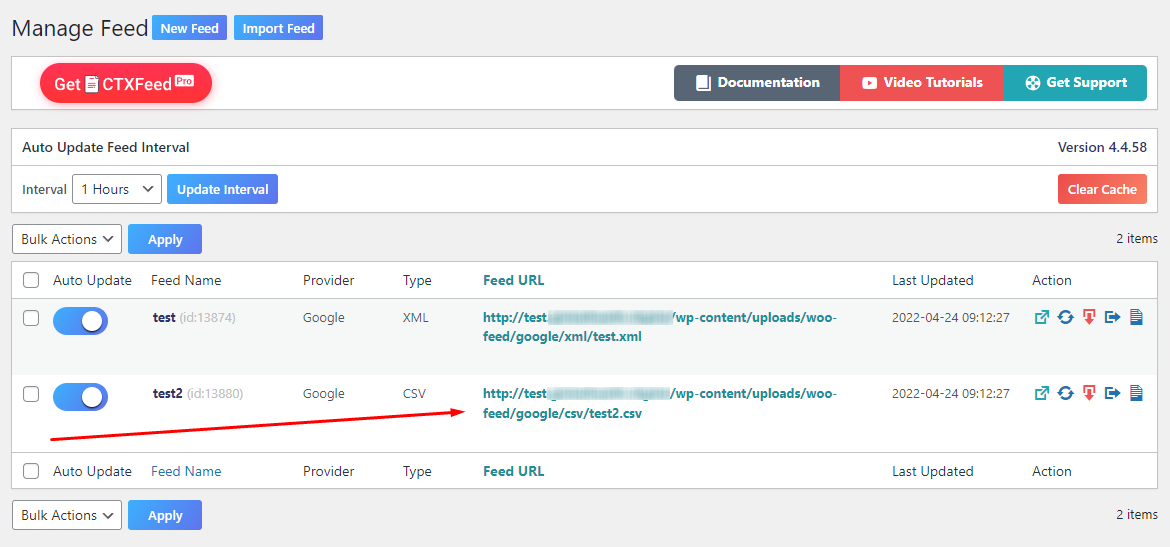The image size is (1170, 547).
Task: Regenerate the test2 feed with refresh icon
Action: [1066, 393]
